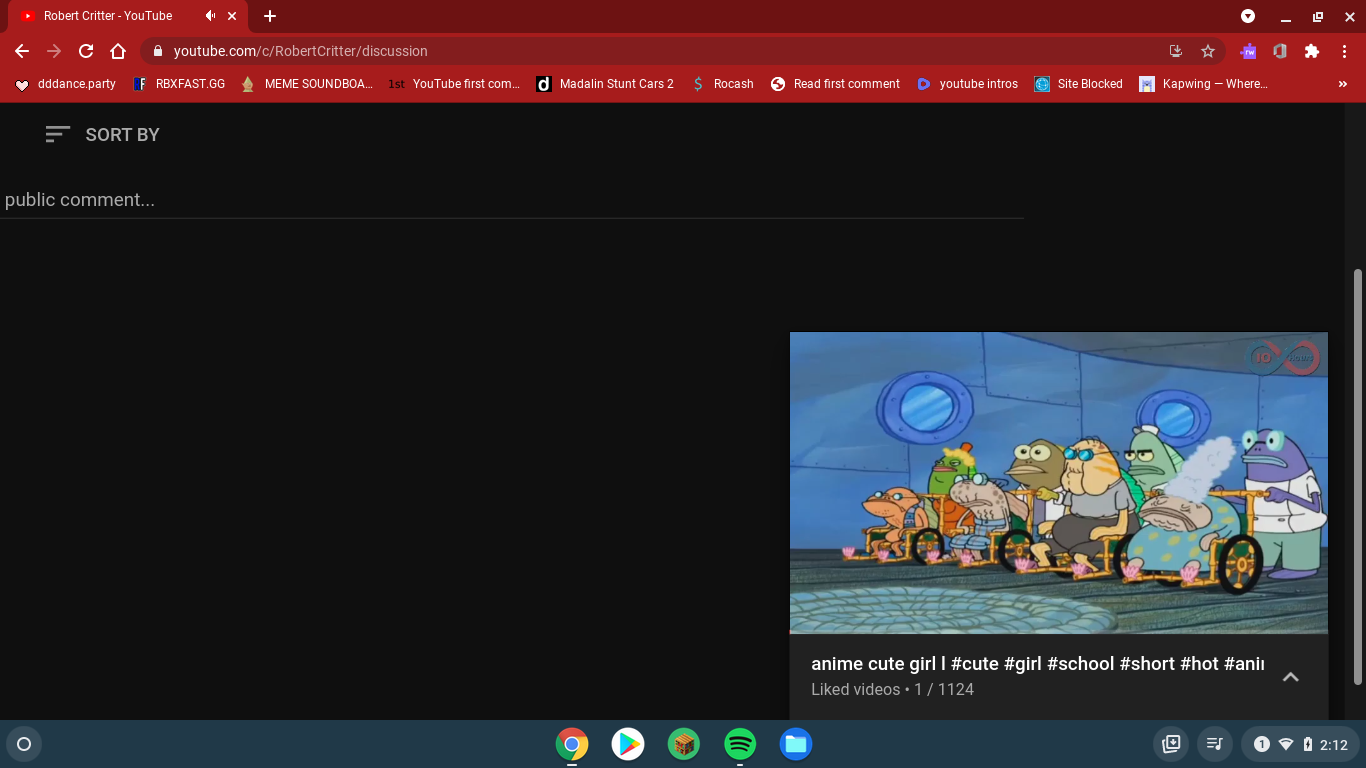
Task: Open the SORT BY comments menu
Action: pos(102,135)
